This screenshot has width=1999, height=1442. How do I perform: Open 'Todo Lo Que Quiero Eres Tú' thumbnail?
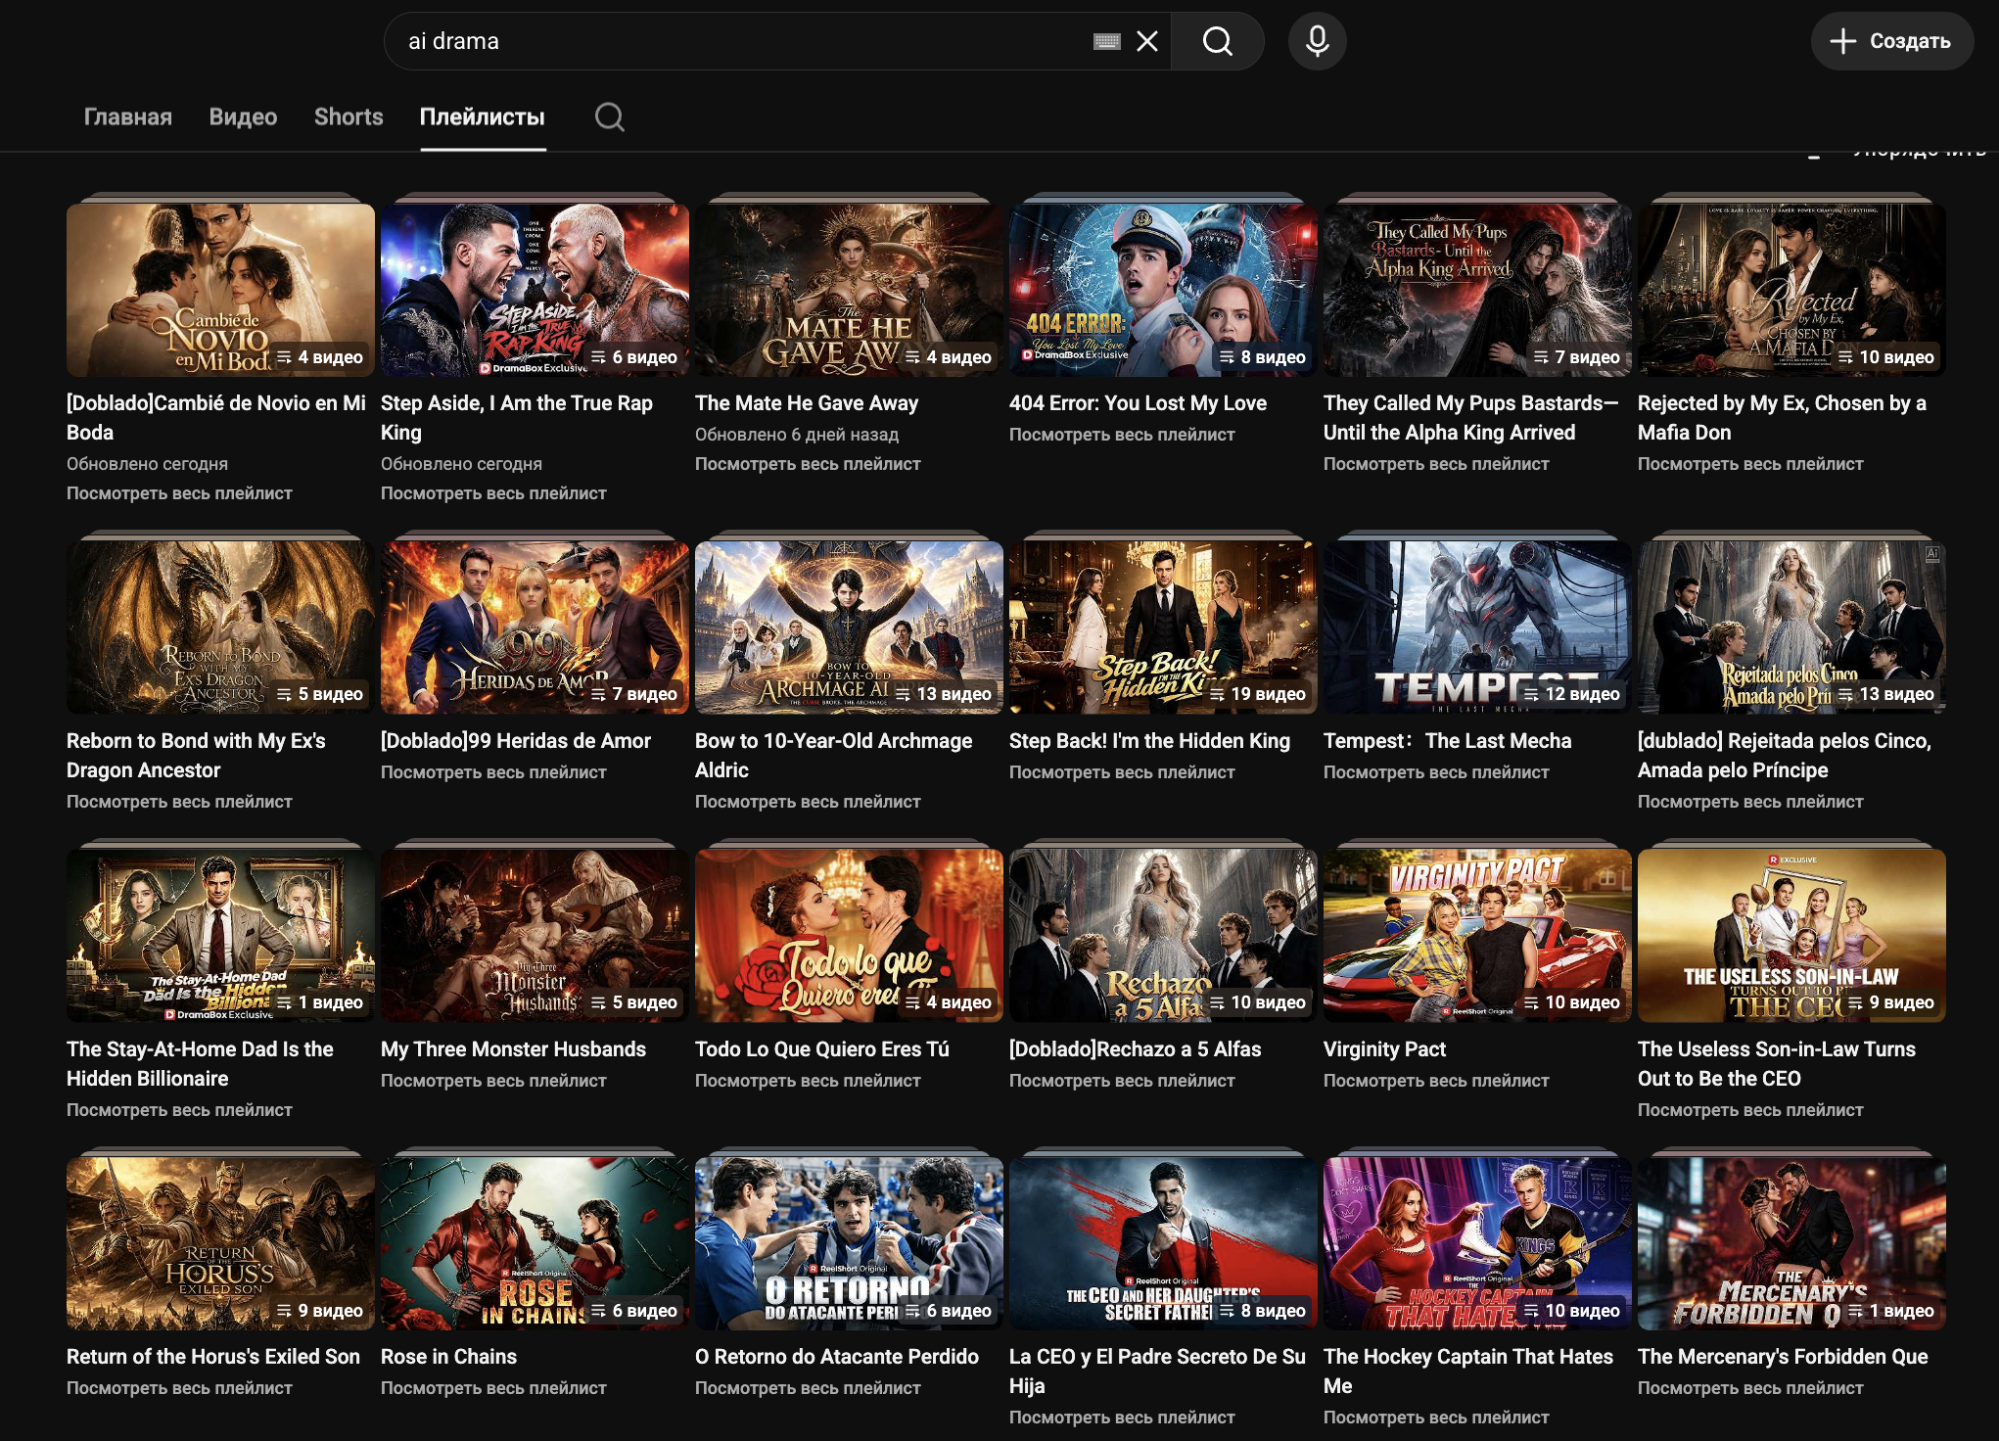click(849, 935)
